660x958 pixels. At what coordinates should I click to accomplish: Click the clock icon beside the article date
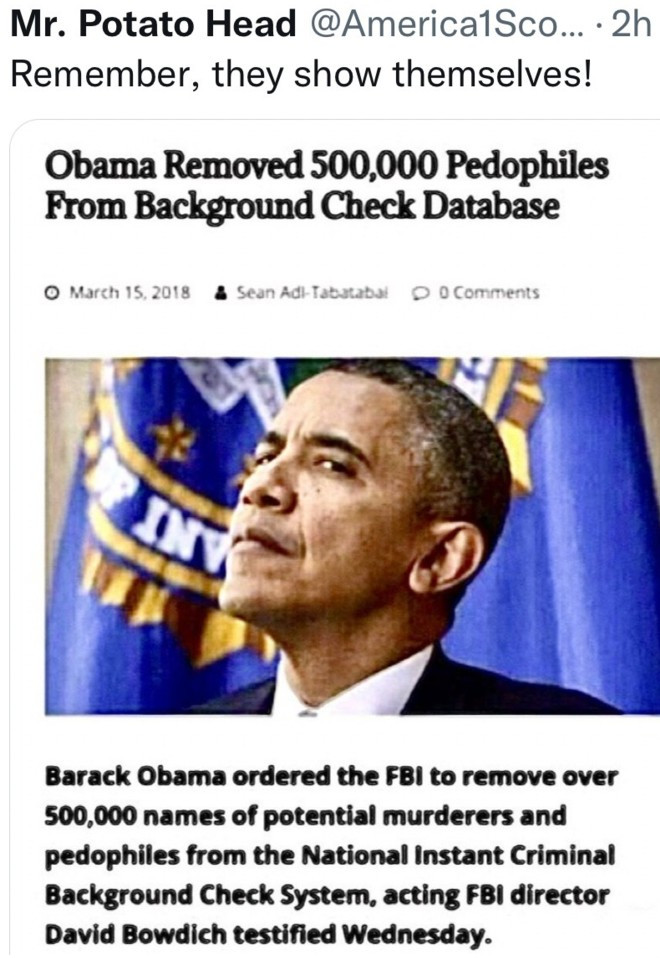52,293
